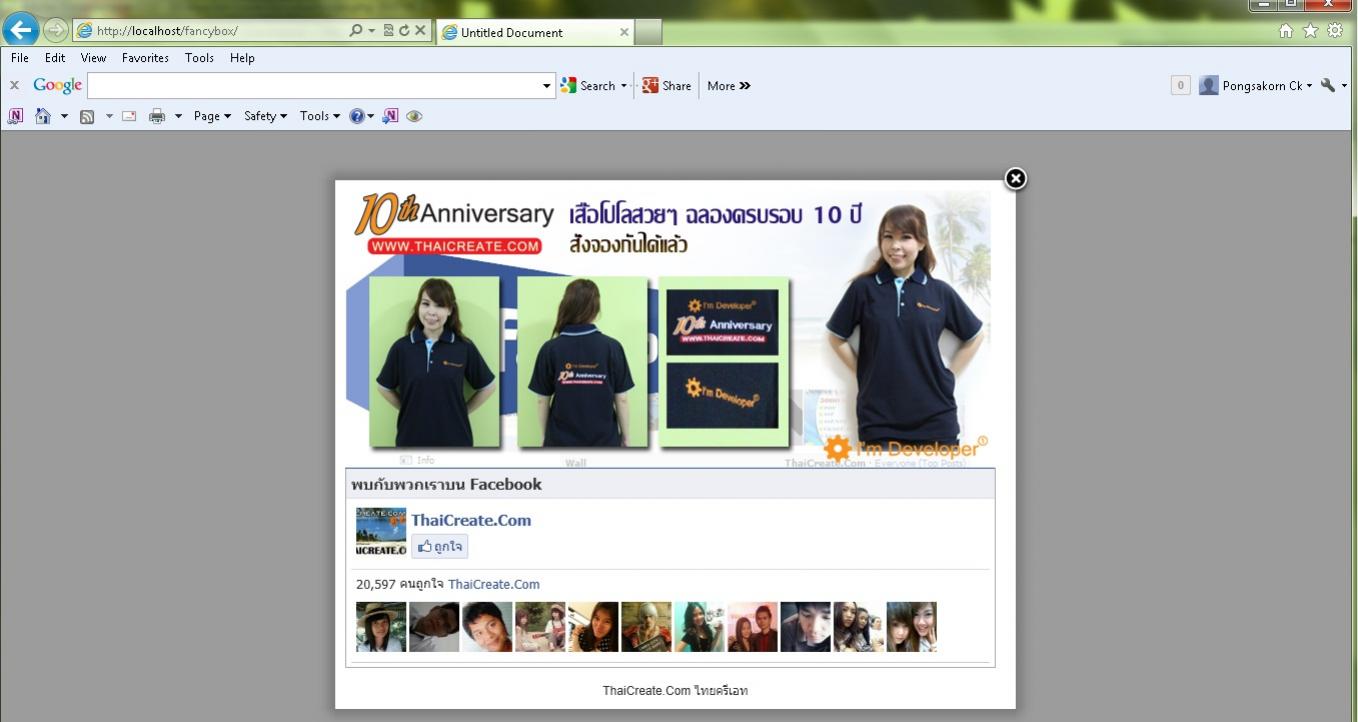Viewport: 1358px width, 722px height.
Task: Click the Read Mail envelope icon
Action: pos(129,116)
